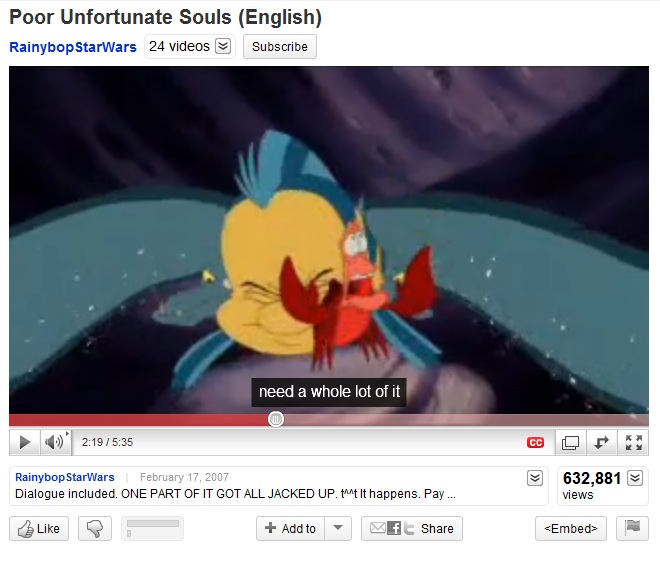Click the Embed button
Screen dimensions: 660x562
tap(571, 528)
